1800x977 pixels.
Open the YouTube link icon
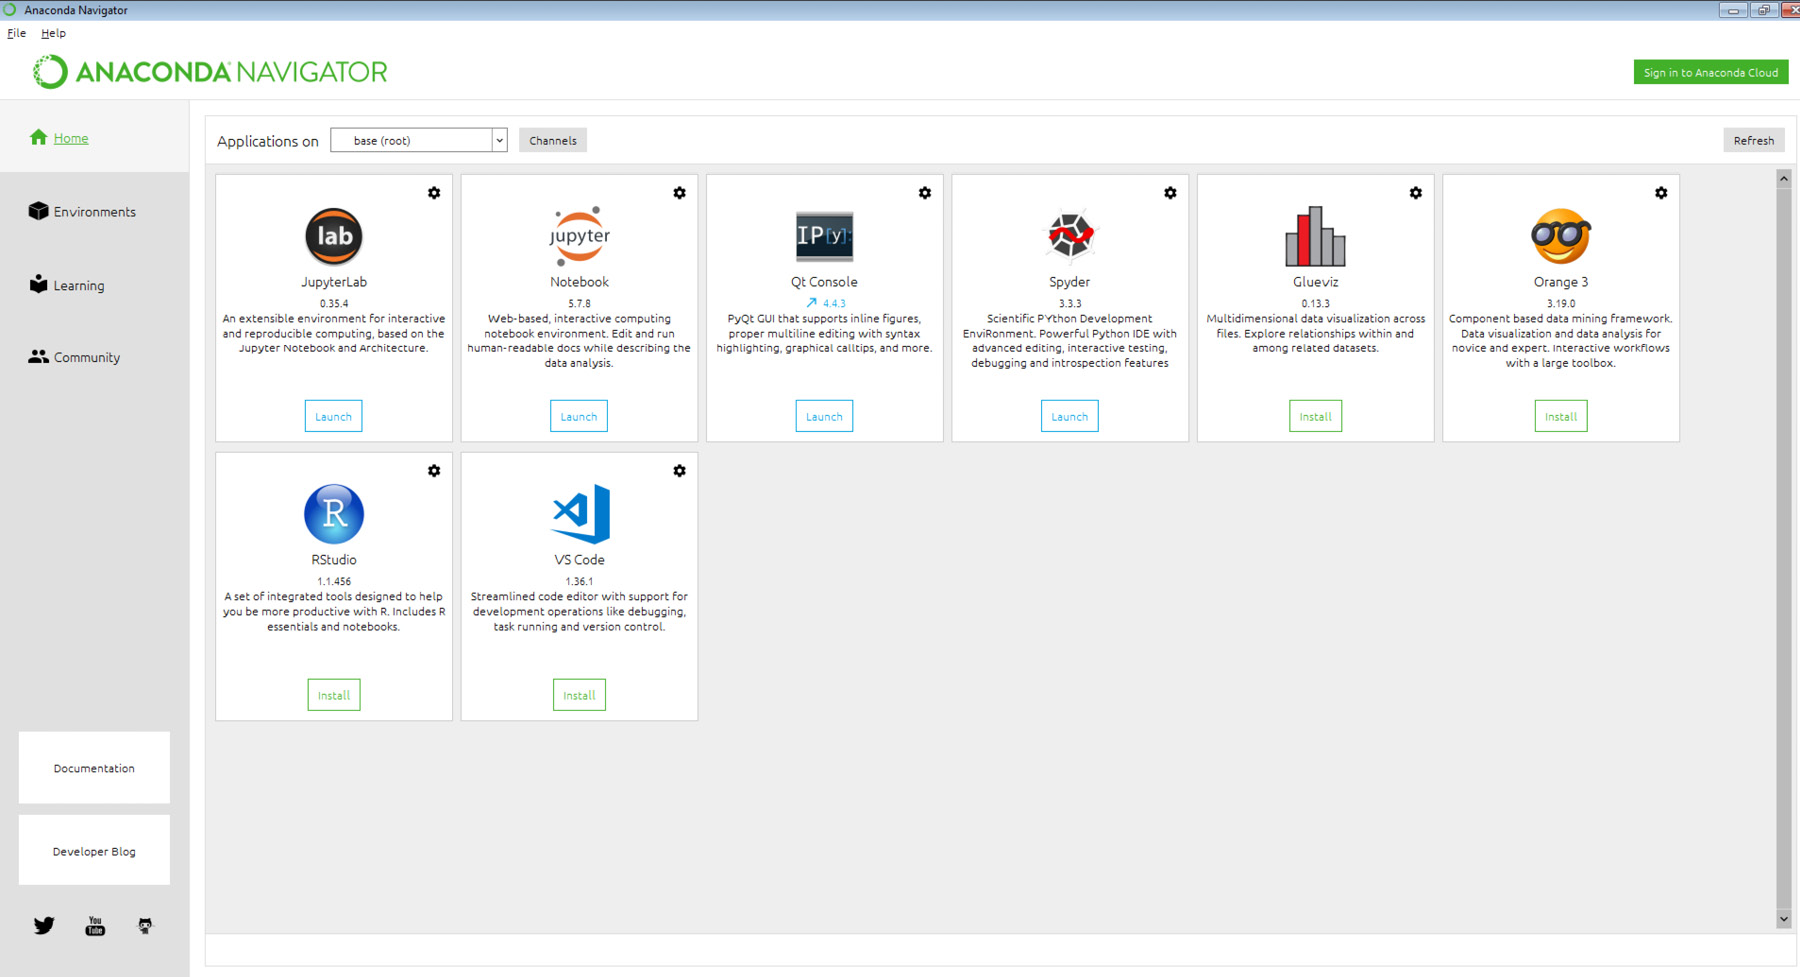pyautogui.click(x=95, y=926)
